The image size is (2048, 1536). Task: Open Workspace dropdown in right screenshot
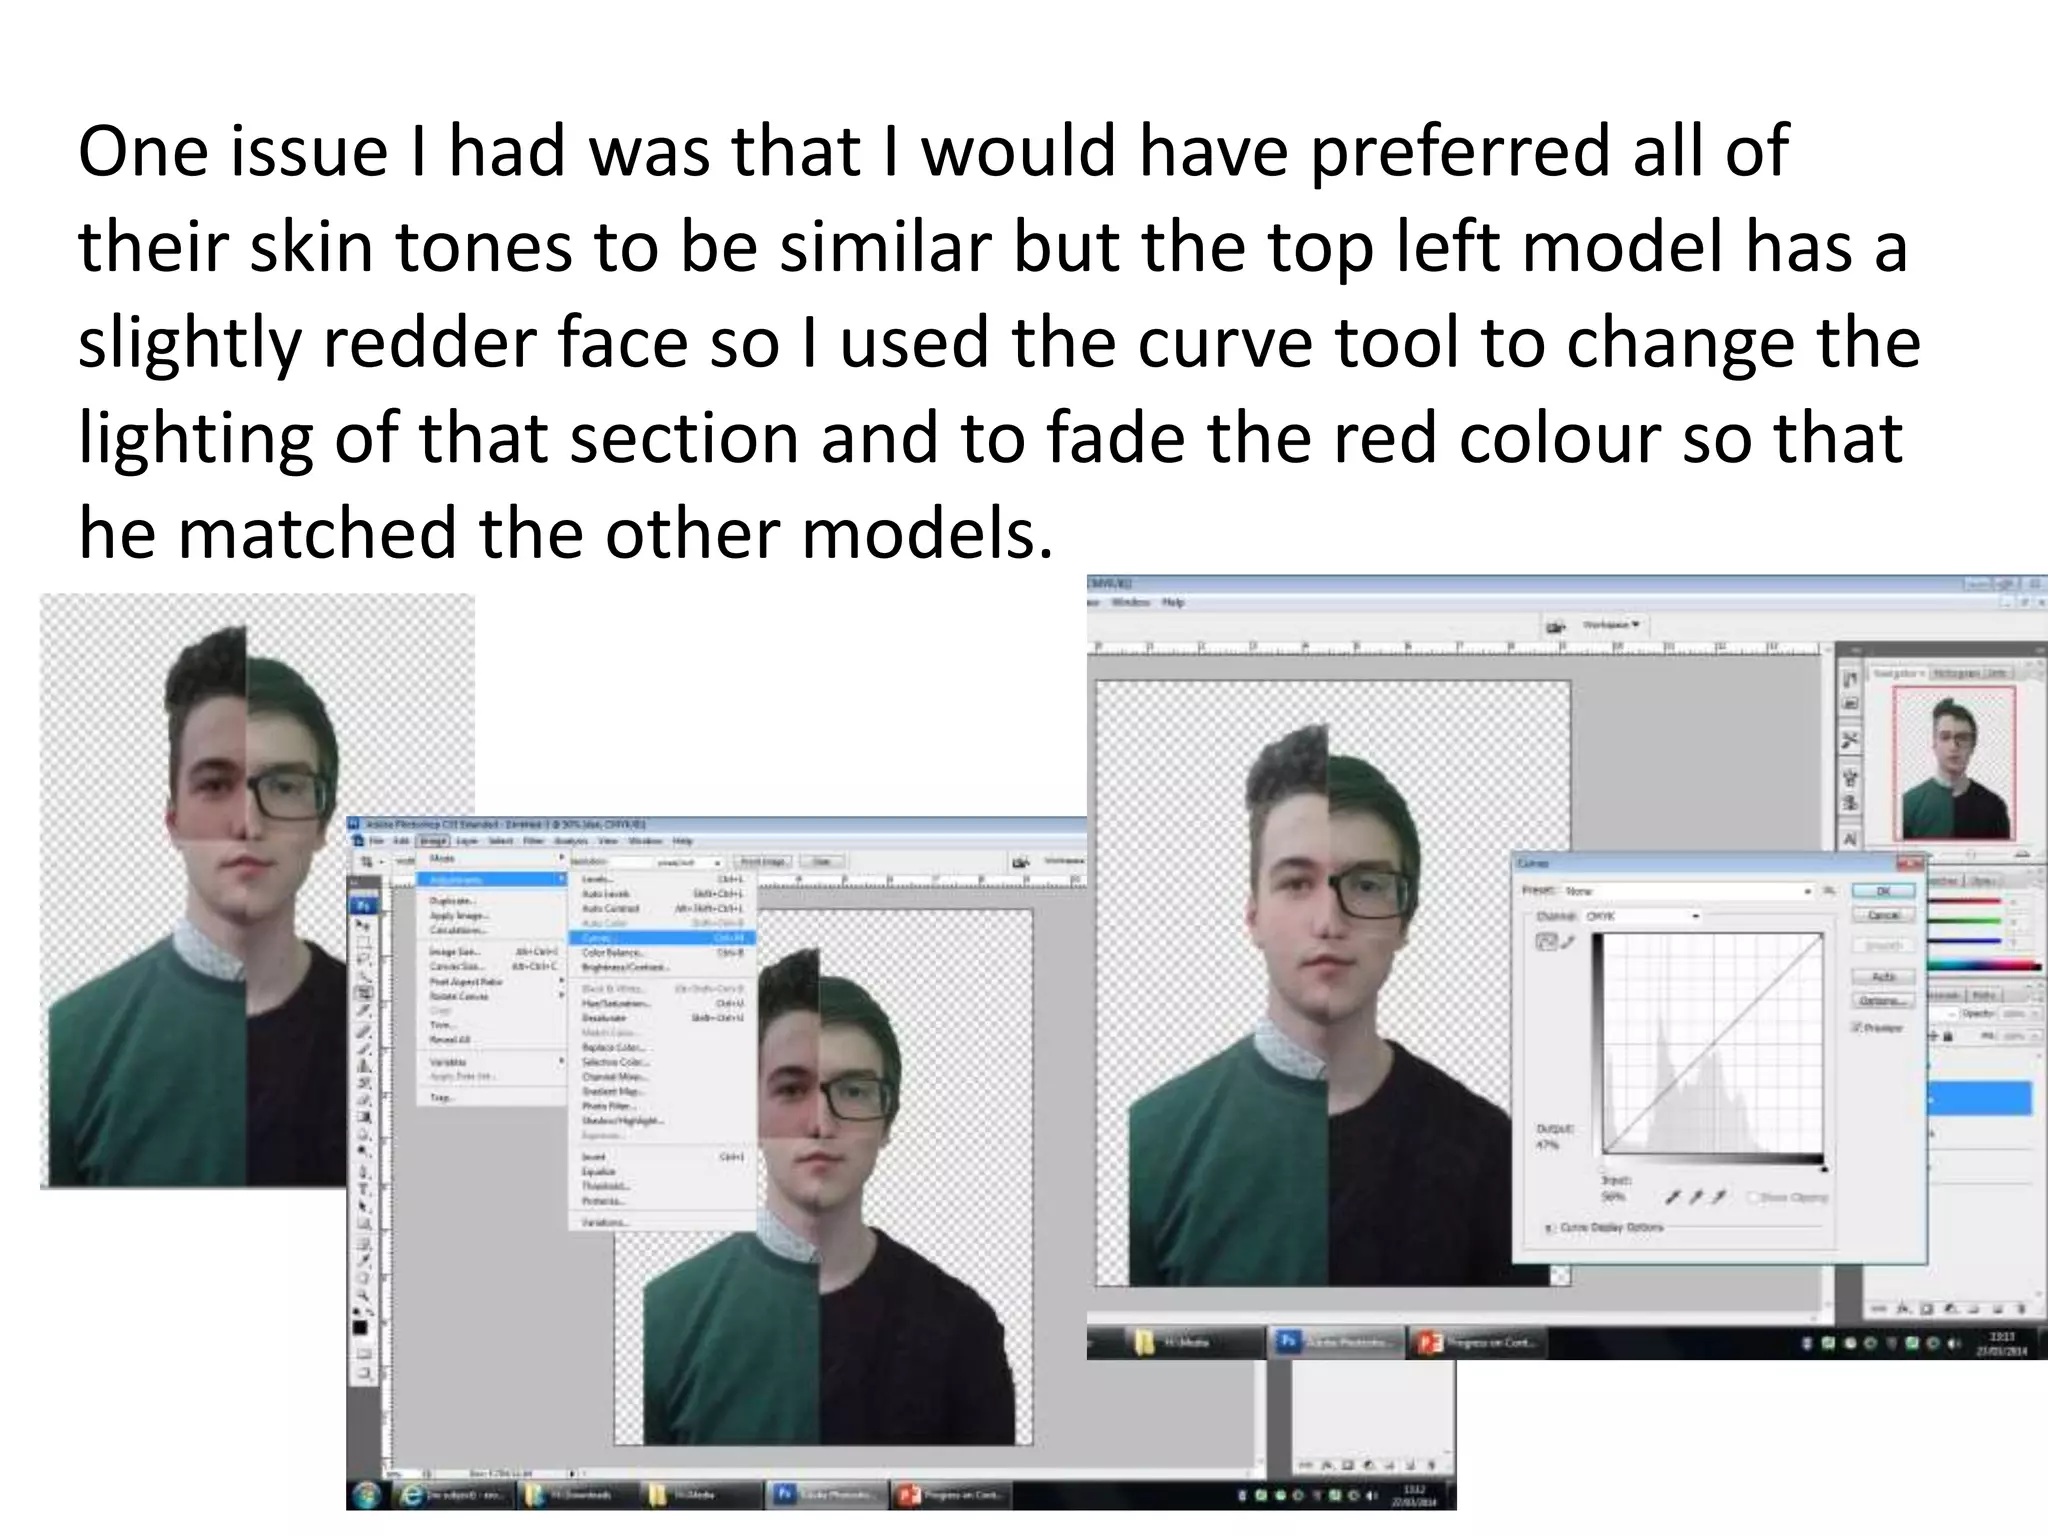[1610, 625]
